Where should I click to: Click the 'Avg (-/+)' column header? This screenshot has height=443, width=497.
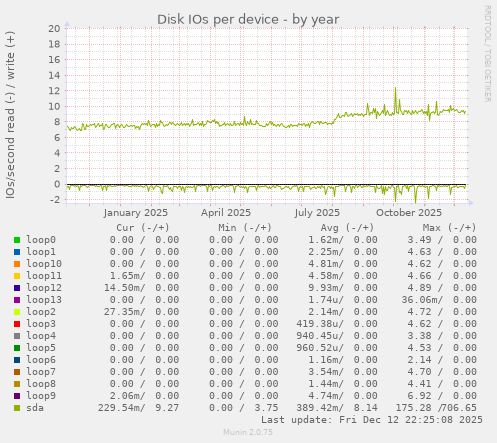[347, 228]
